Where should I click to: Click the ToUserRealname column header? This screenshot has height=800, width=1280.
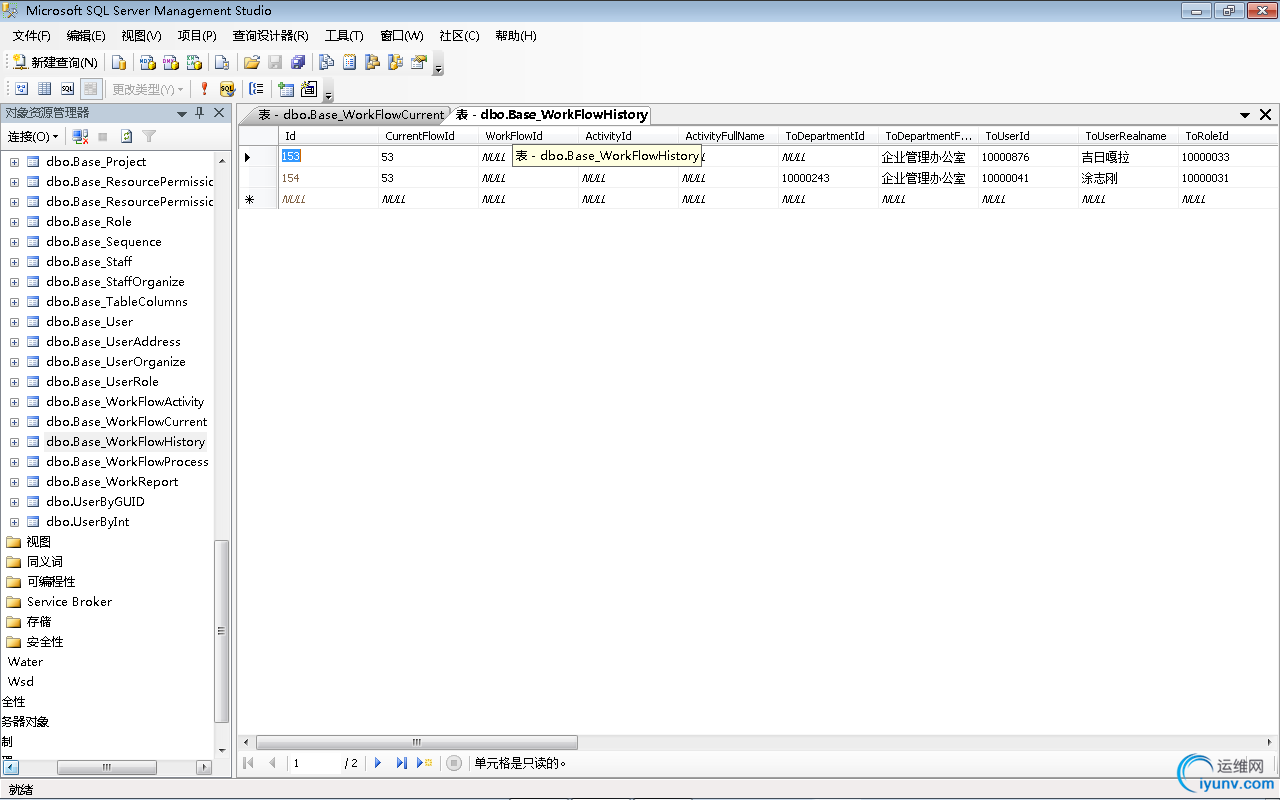[x=1128, y=136]
